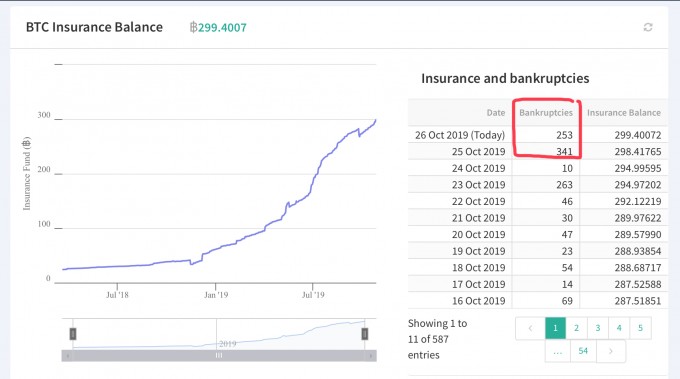Jump to last page 54
Screen dimensions: 680x379
pos(583,351)
